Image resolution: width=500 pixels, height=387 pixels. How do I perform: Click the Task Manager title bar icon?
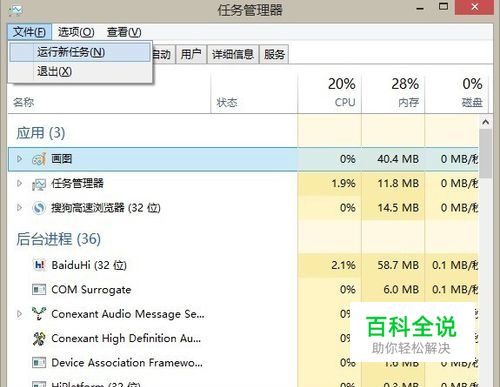click(15, 10)
